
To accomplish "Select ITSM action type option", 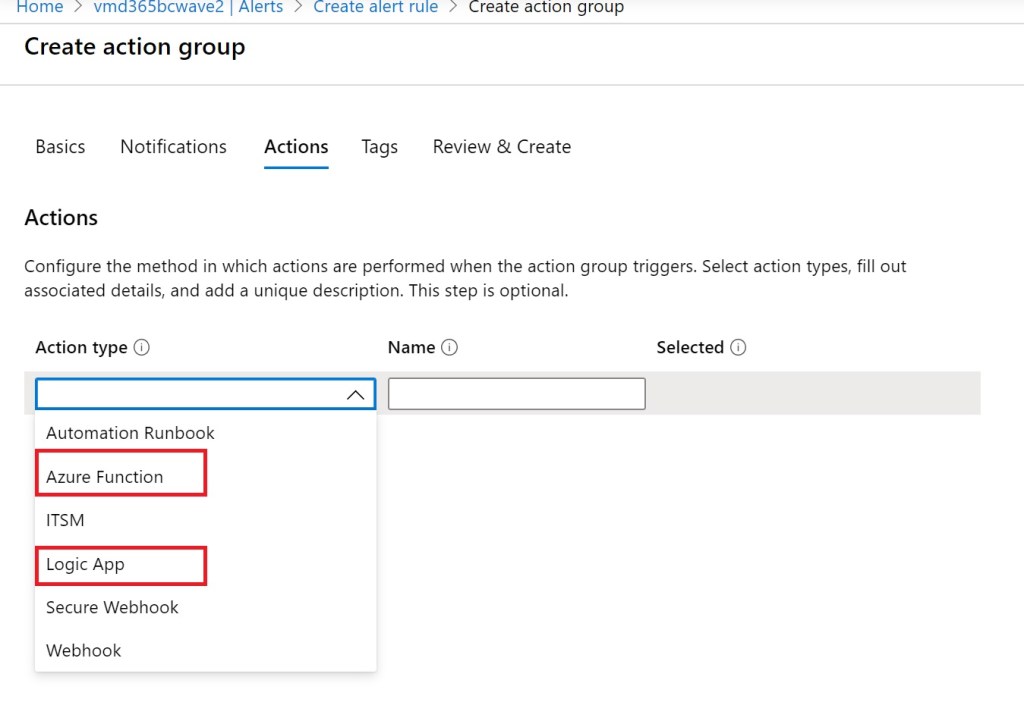I will tap(65, 520).
